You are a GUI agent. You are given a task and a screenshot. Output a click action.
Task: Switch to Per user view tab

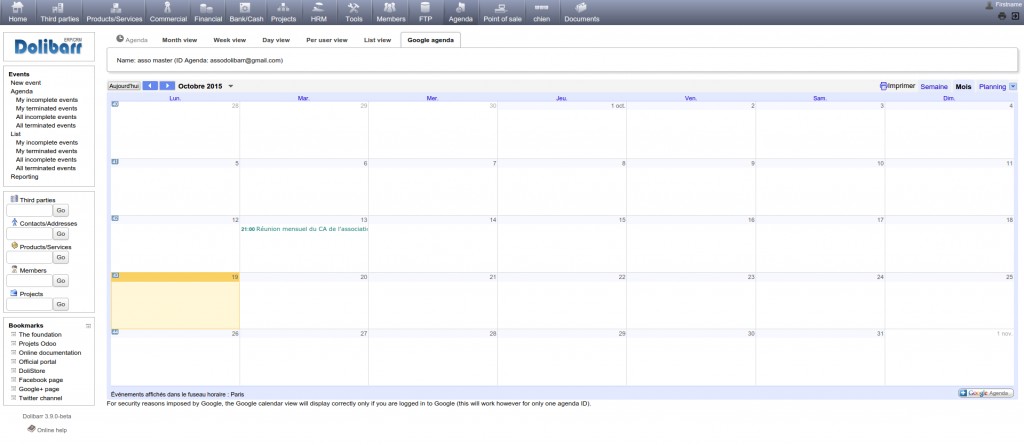(327, 40)
